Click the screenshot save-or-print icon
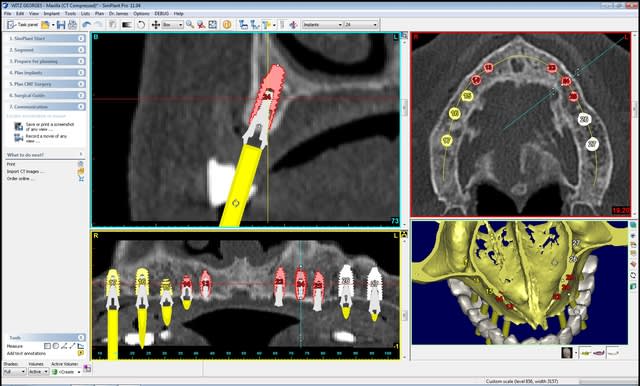 [x=18, y=126]
